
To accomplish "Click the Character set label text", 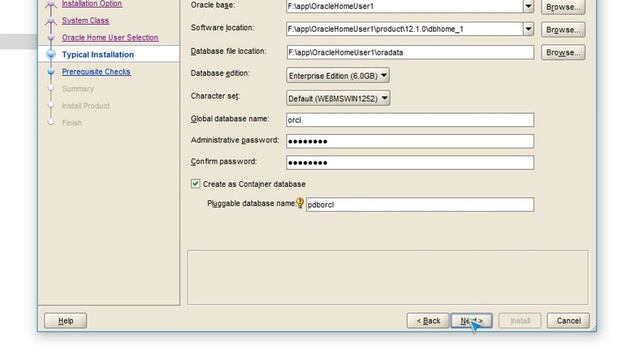I will (x=215, y=96).
